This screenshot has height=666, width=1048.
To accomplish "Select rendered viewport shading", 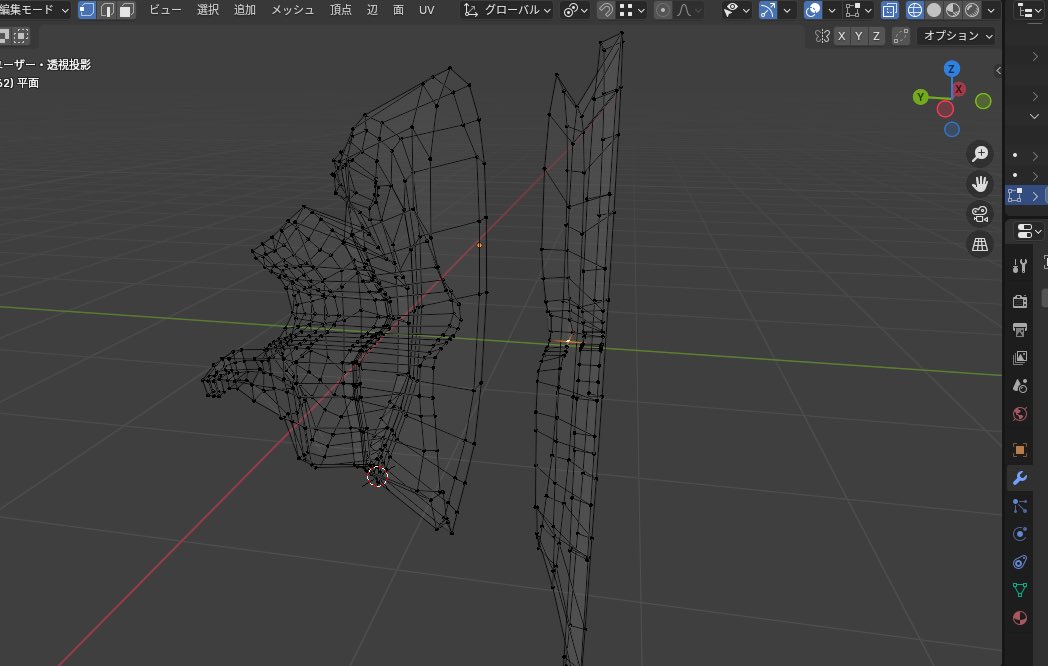I will pyautogui.click(x=972, y=10).
